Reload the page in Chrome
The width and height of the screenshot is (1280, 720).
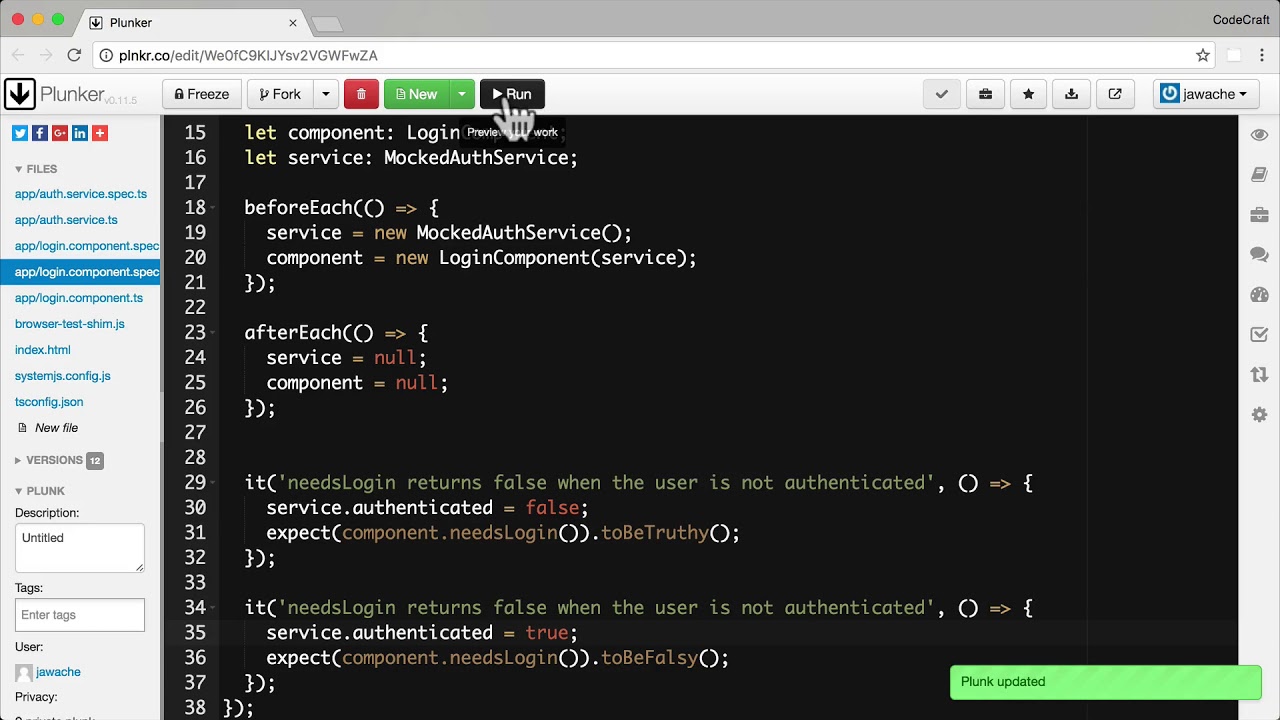(74, 55)
